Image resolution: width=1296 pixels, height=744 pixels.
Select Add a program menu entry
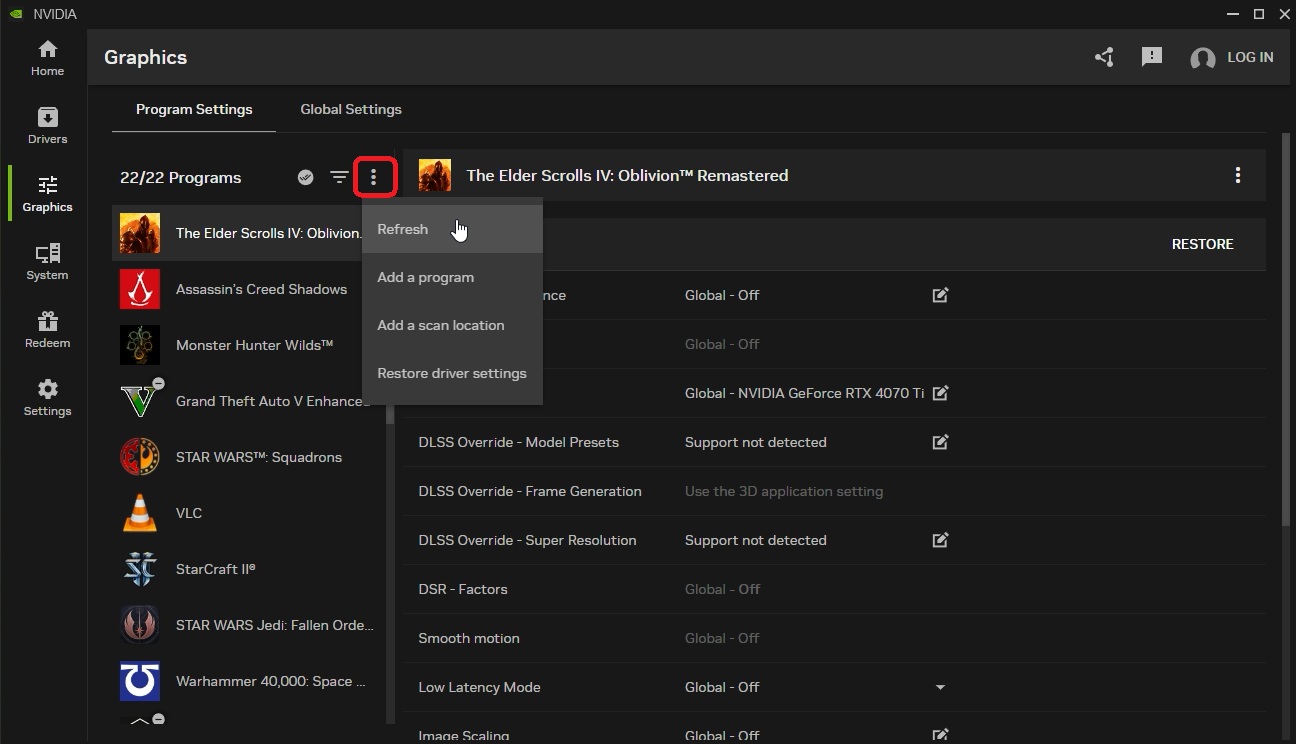[x=452, y=277]
